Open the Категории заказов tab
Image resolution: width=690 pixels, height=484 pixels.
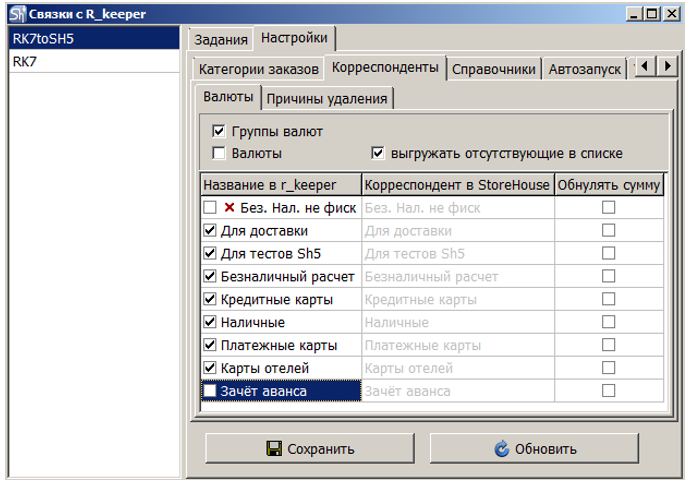pyautogui.click(x=258, y=69)
